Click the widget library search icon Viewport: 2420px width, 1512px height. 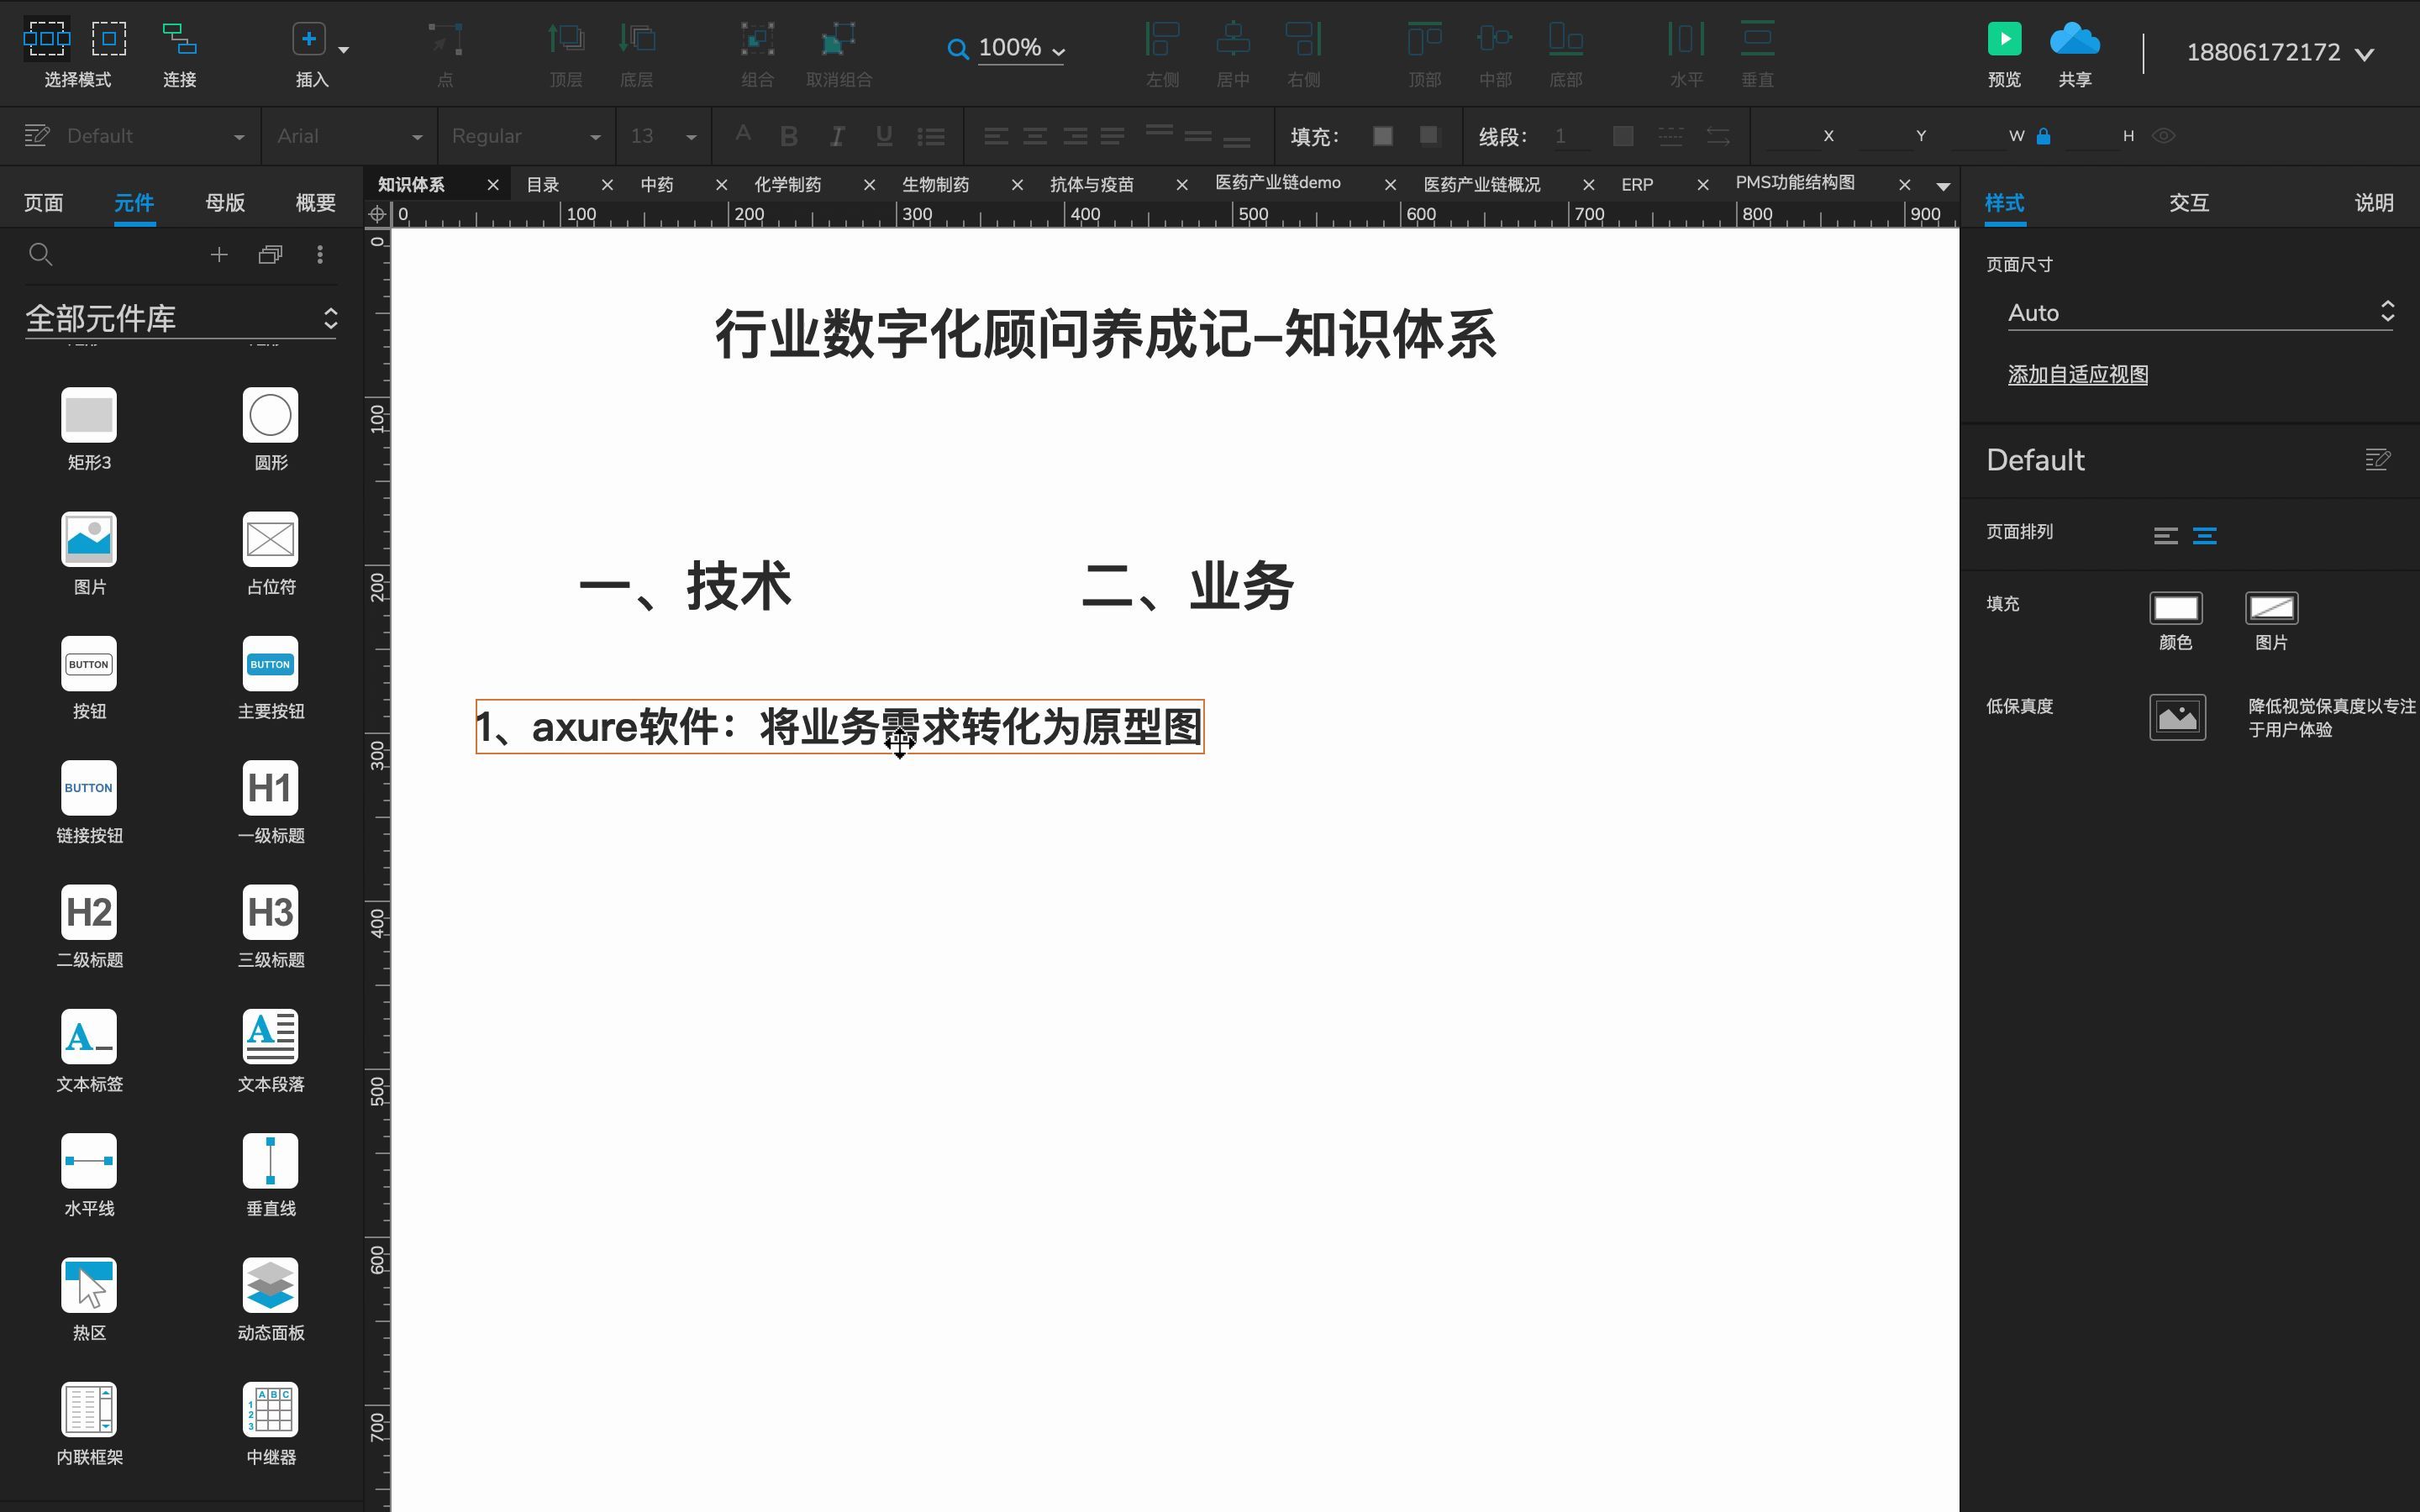(41, 255)
